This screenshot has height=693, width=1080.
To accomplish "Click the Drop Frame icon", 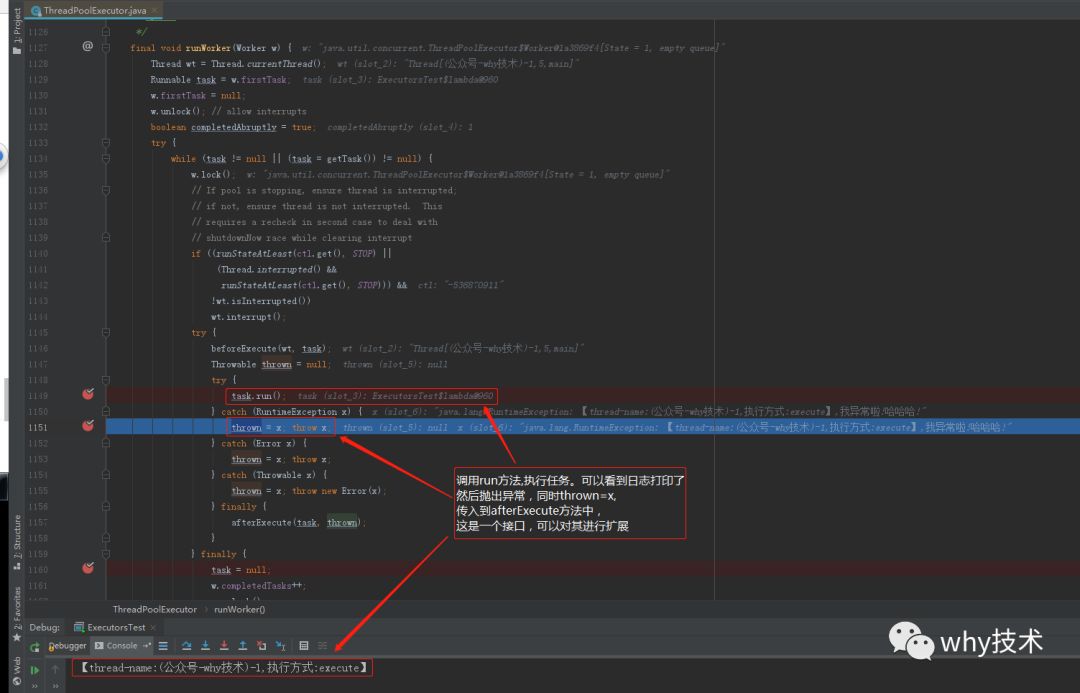I will coord(262,645).
